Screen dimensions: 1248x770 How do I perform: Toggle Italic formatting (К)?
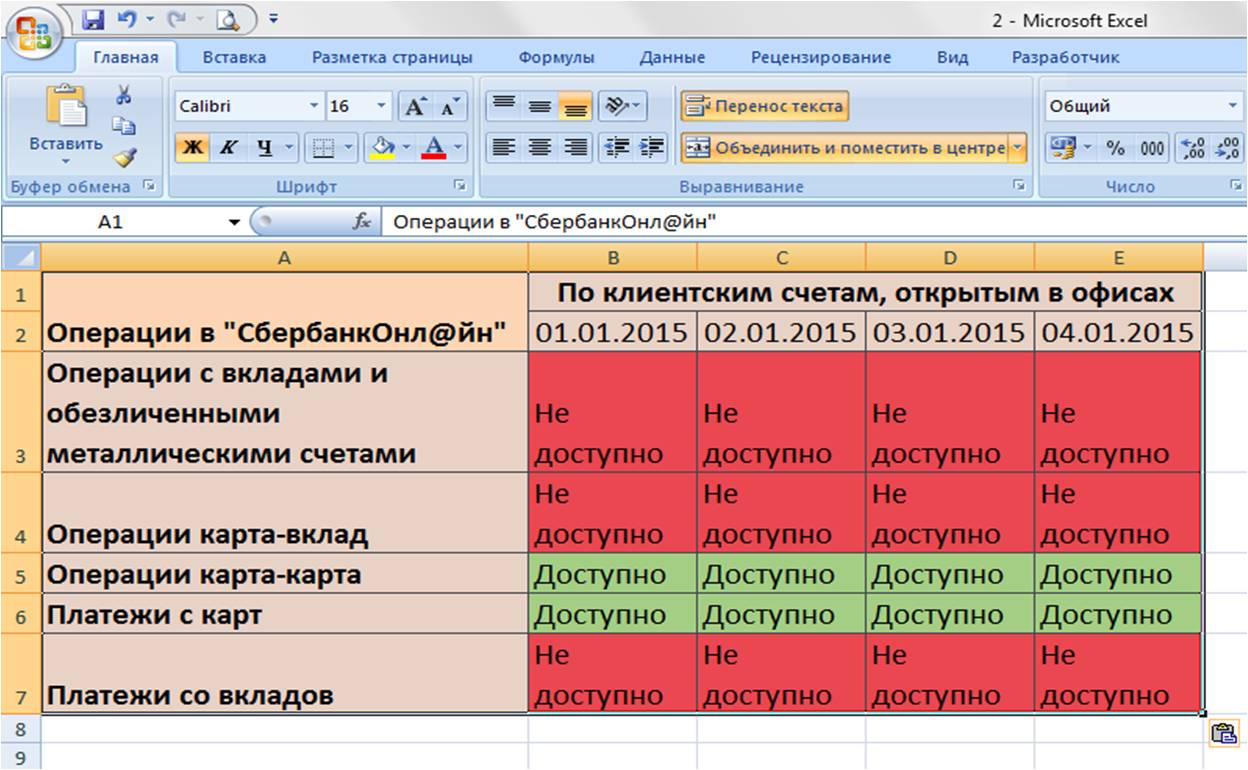(x=227, y=149)
